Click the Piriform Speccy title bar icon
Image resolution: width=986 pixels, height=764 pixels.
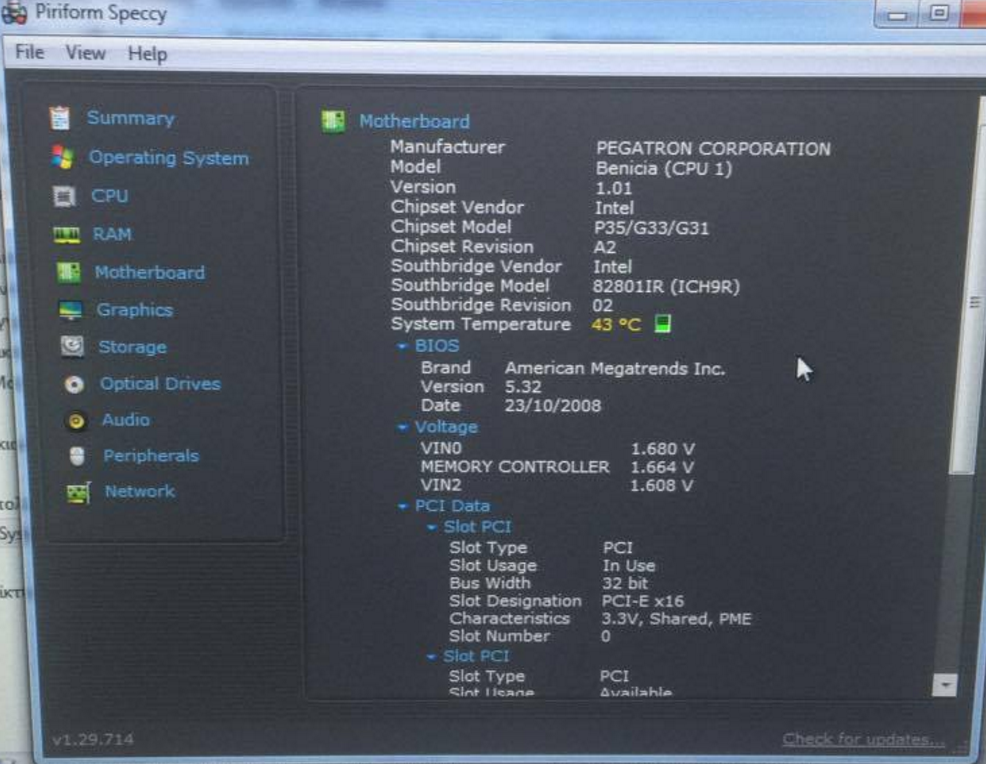14,13
